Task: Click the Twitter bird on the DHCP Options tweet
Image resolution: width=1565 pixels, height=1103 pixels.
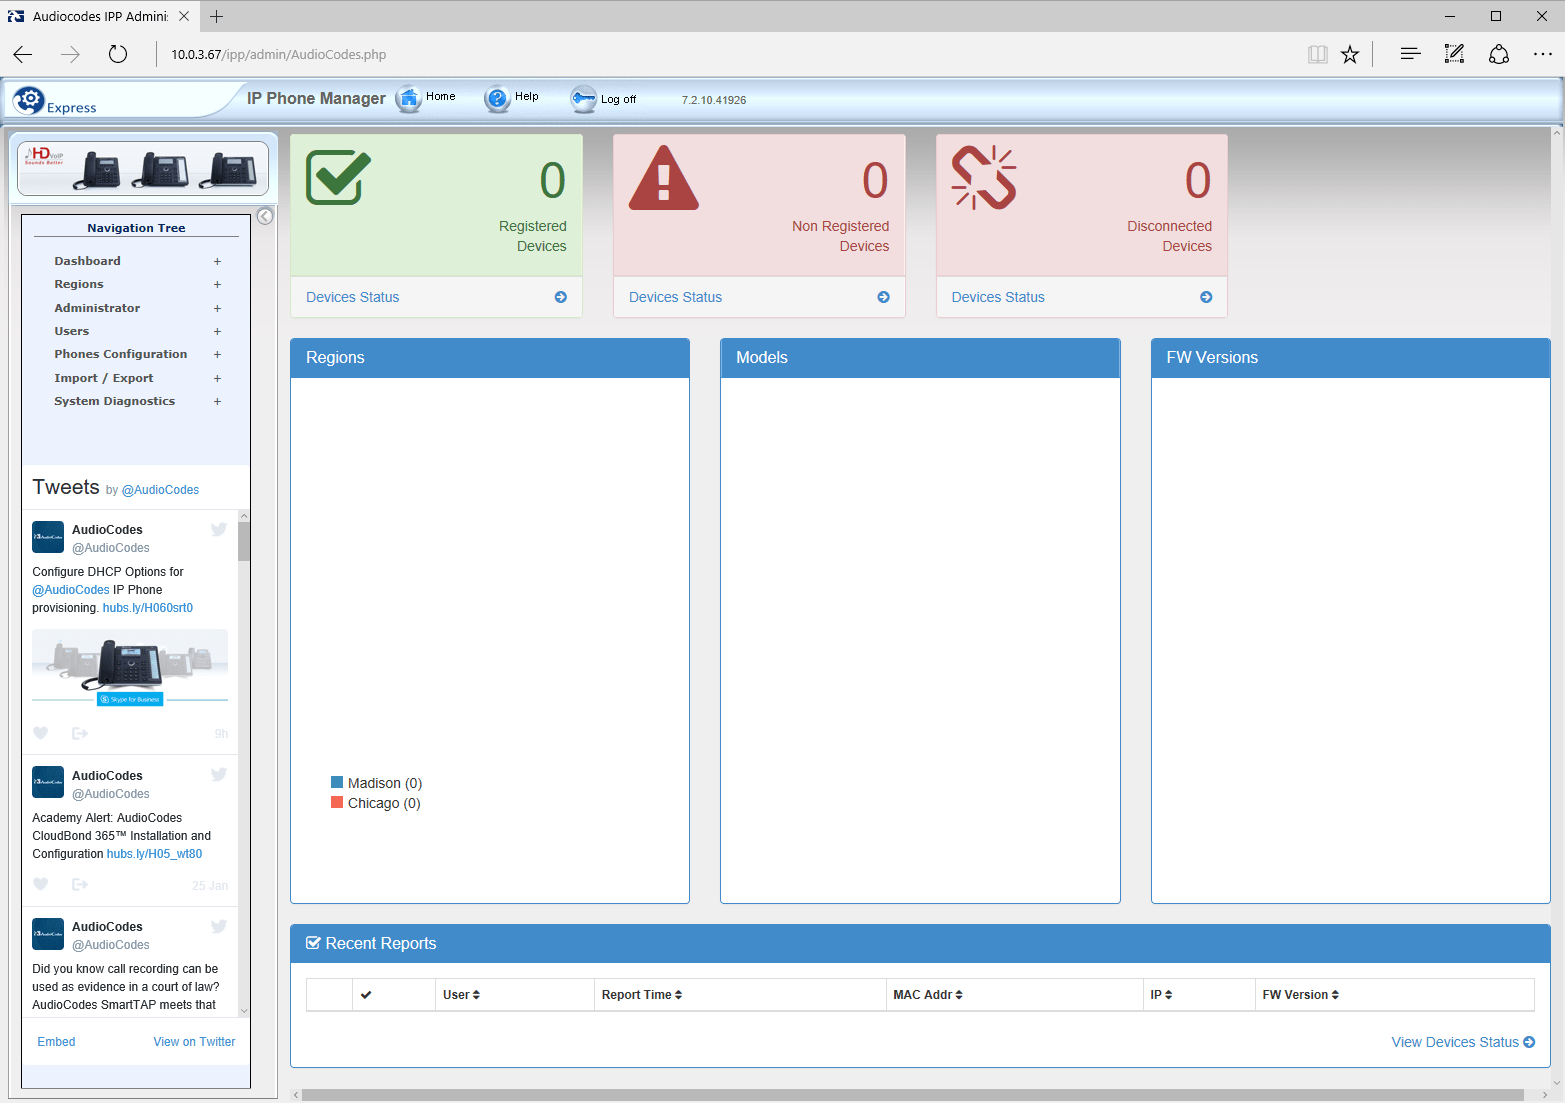Action: [218, 529]
